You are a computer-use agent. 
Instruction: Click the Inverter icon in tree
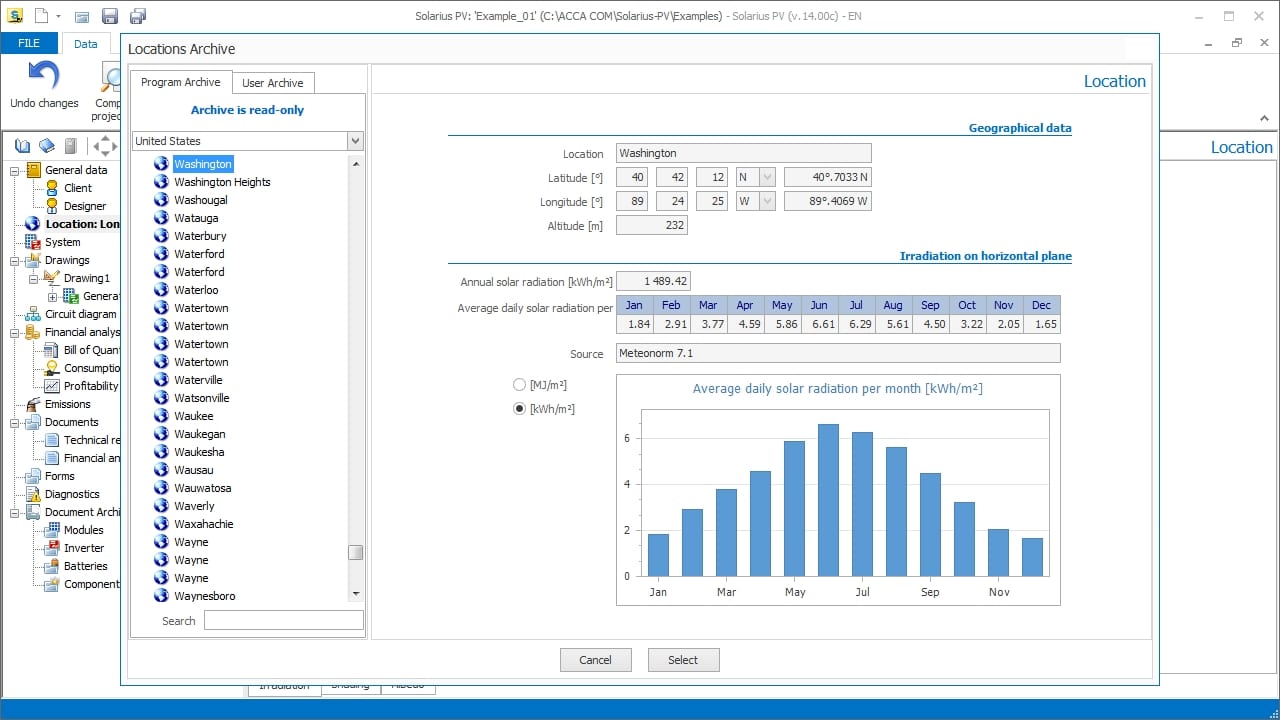pos(52,548)
